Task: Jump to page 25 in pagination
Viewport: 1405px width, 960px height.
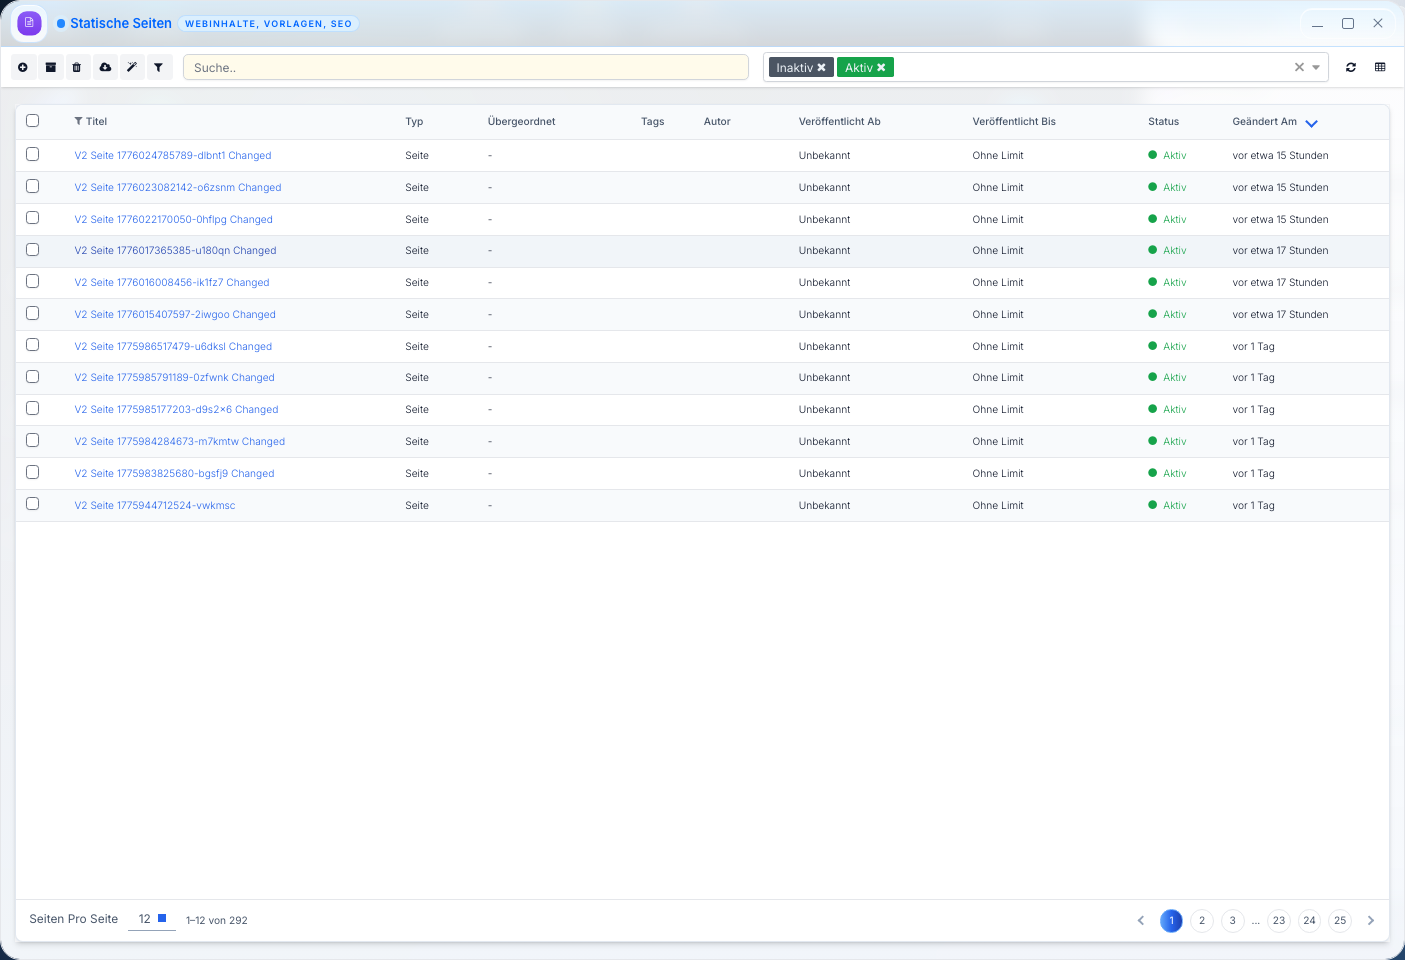Action: (x=1340, y=921)
